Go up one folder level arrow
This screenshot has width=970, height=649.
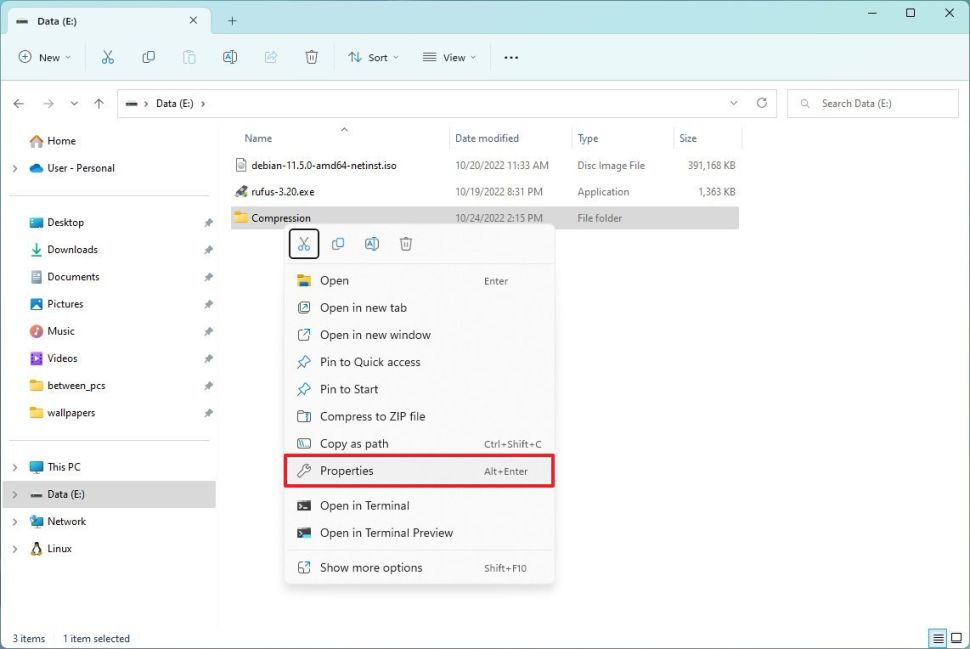pyautogui.click(x=98, y=103)
